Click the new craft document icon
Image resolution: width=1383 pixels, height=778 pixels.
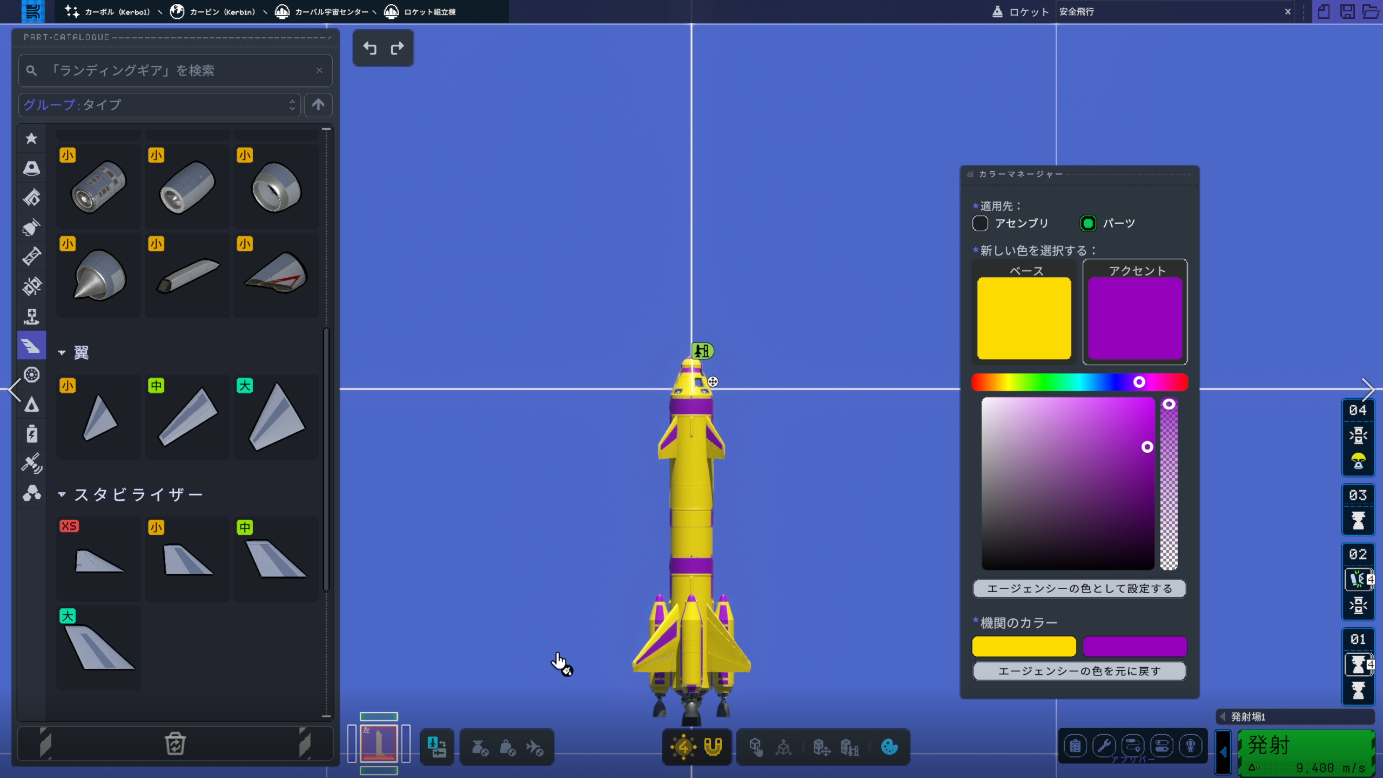(1324, 12)
